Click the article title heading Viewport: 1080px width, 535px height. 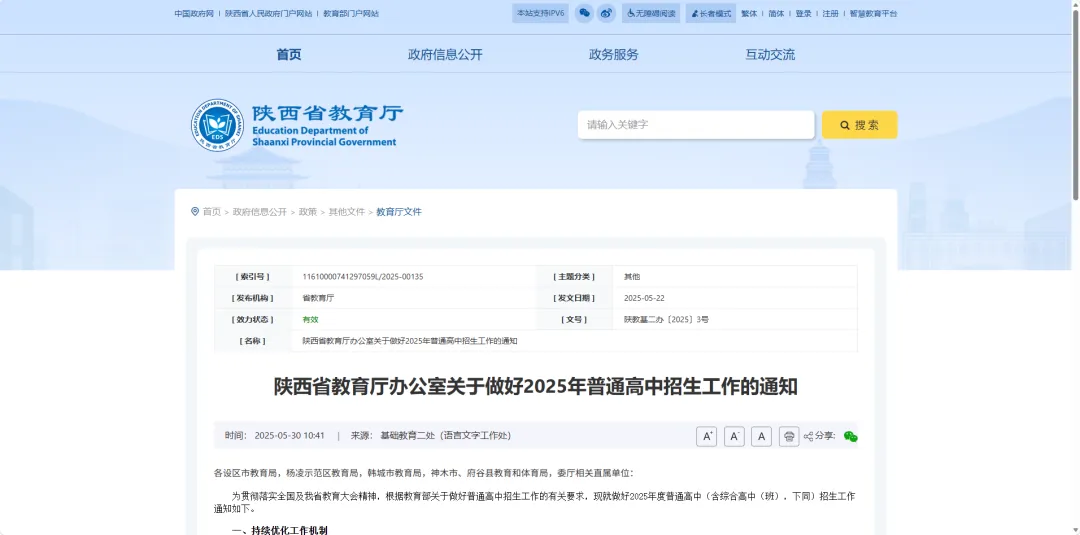click(x=536, y=386)
